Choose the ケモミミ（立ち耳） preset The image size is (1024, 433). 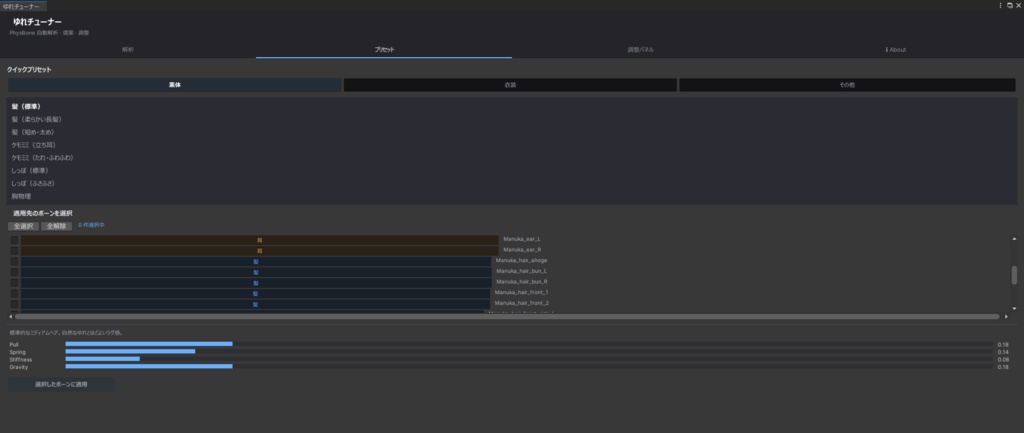pos(512,145)
